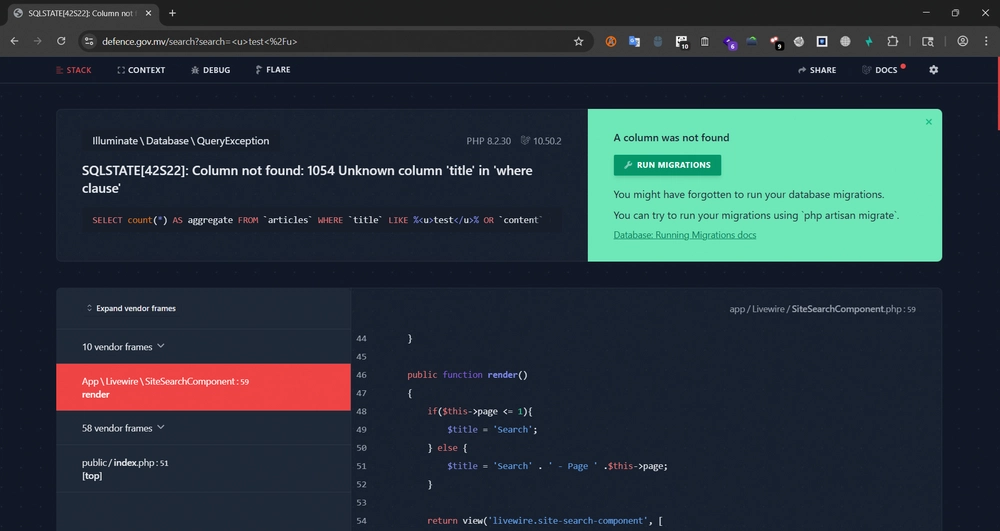This screenshot has height=531, width=1000.
Task: Open Ignition settings gear
Action: coord(934,69)
